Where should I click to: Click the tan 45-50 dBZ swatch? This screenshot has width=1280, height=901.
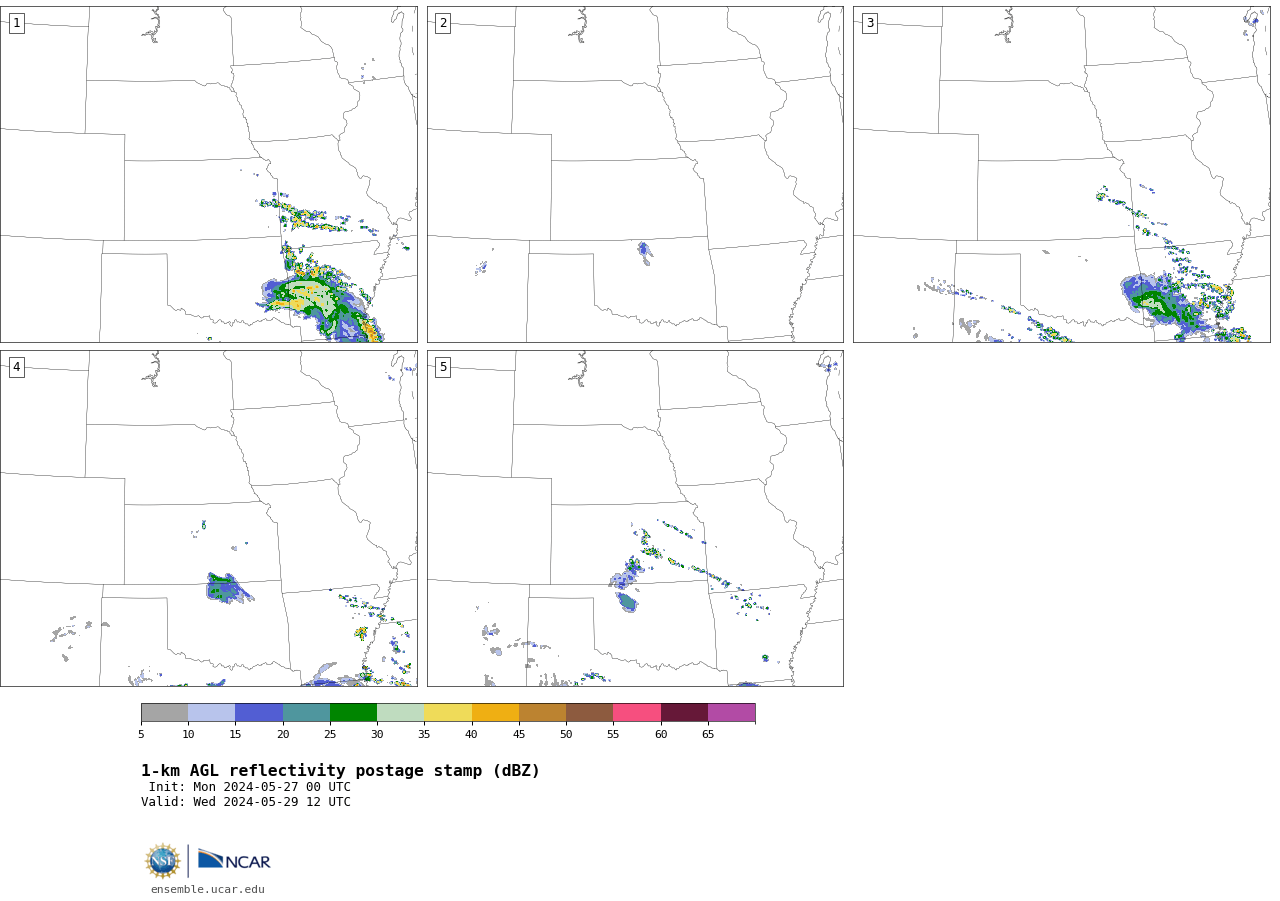click(542, 713)
